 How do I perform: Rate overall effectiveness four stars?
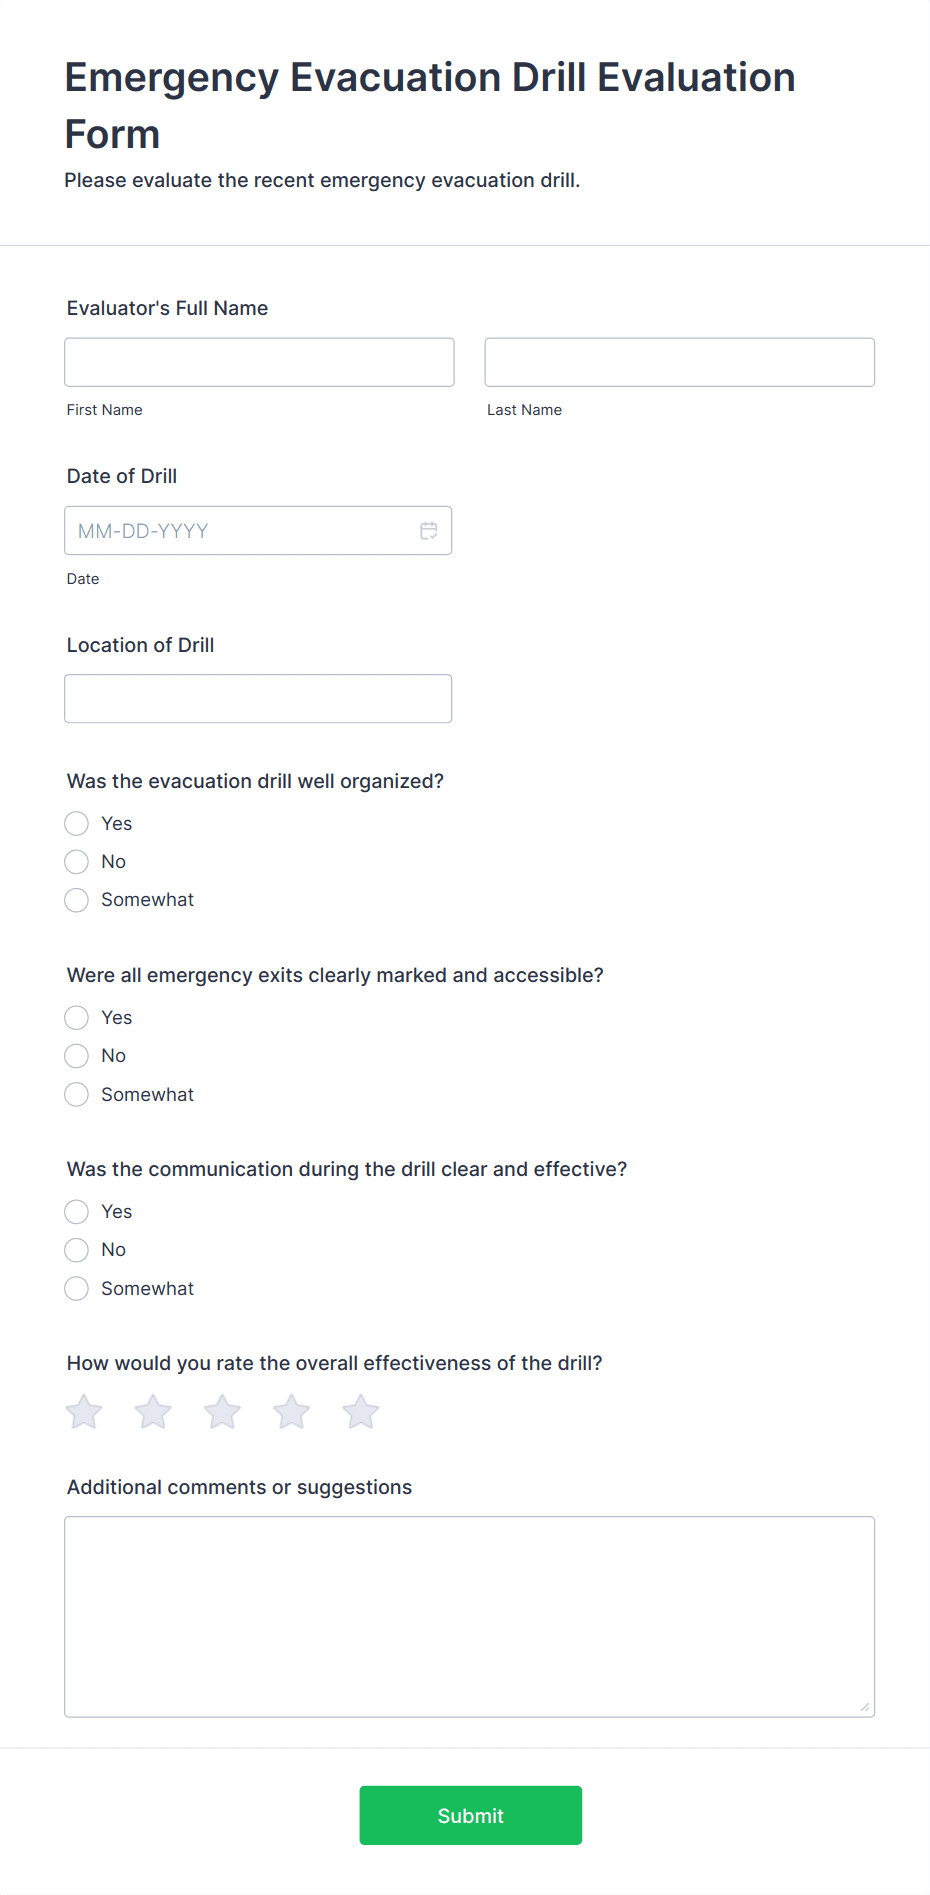coord(291,1411)
